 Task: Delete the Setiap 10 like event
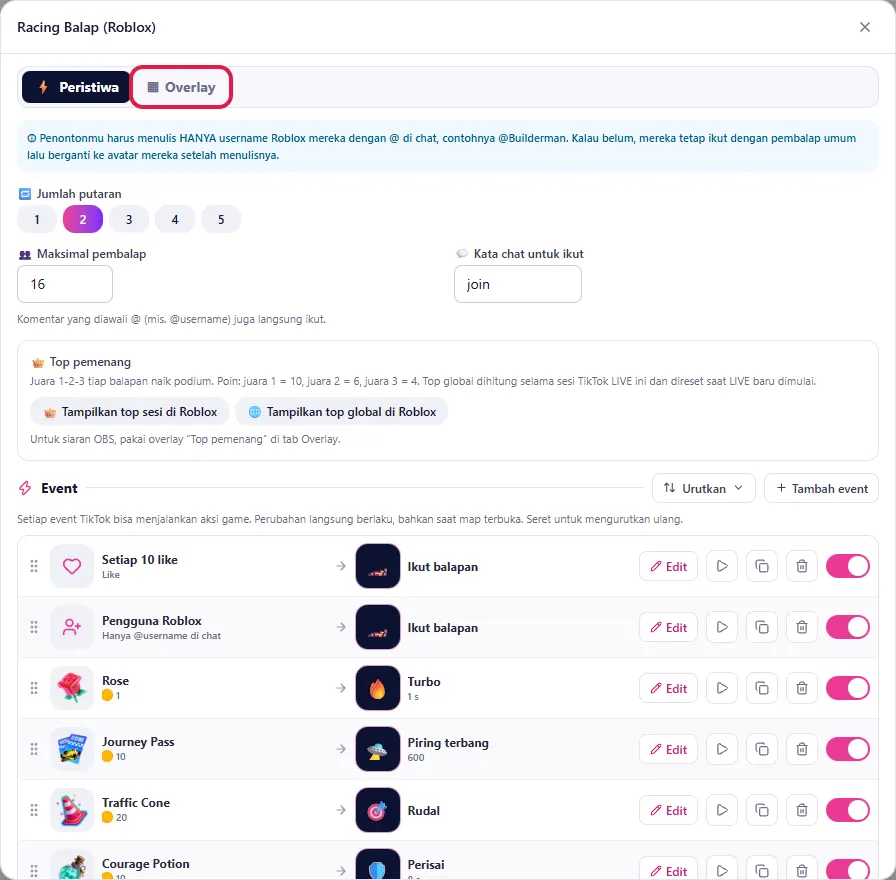point(802,566)
